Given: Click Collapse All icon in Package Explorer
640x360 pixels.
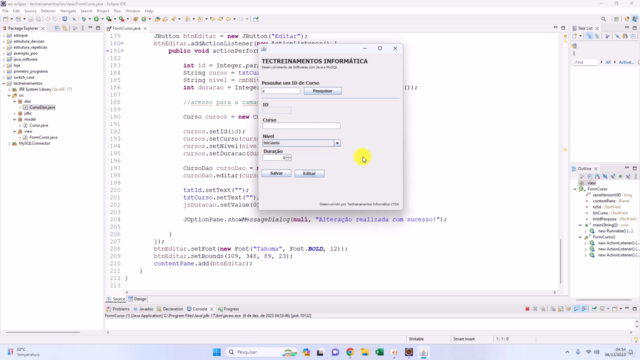Looking at the screenshot, I should [57, 28].
